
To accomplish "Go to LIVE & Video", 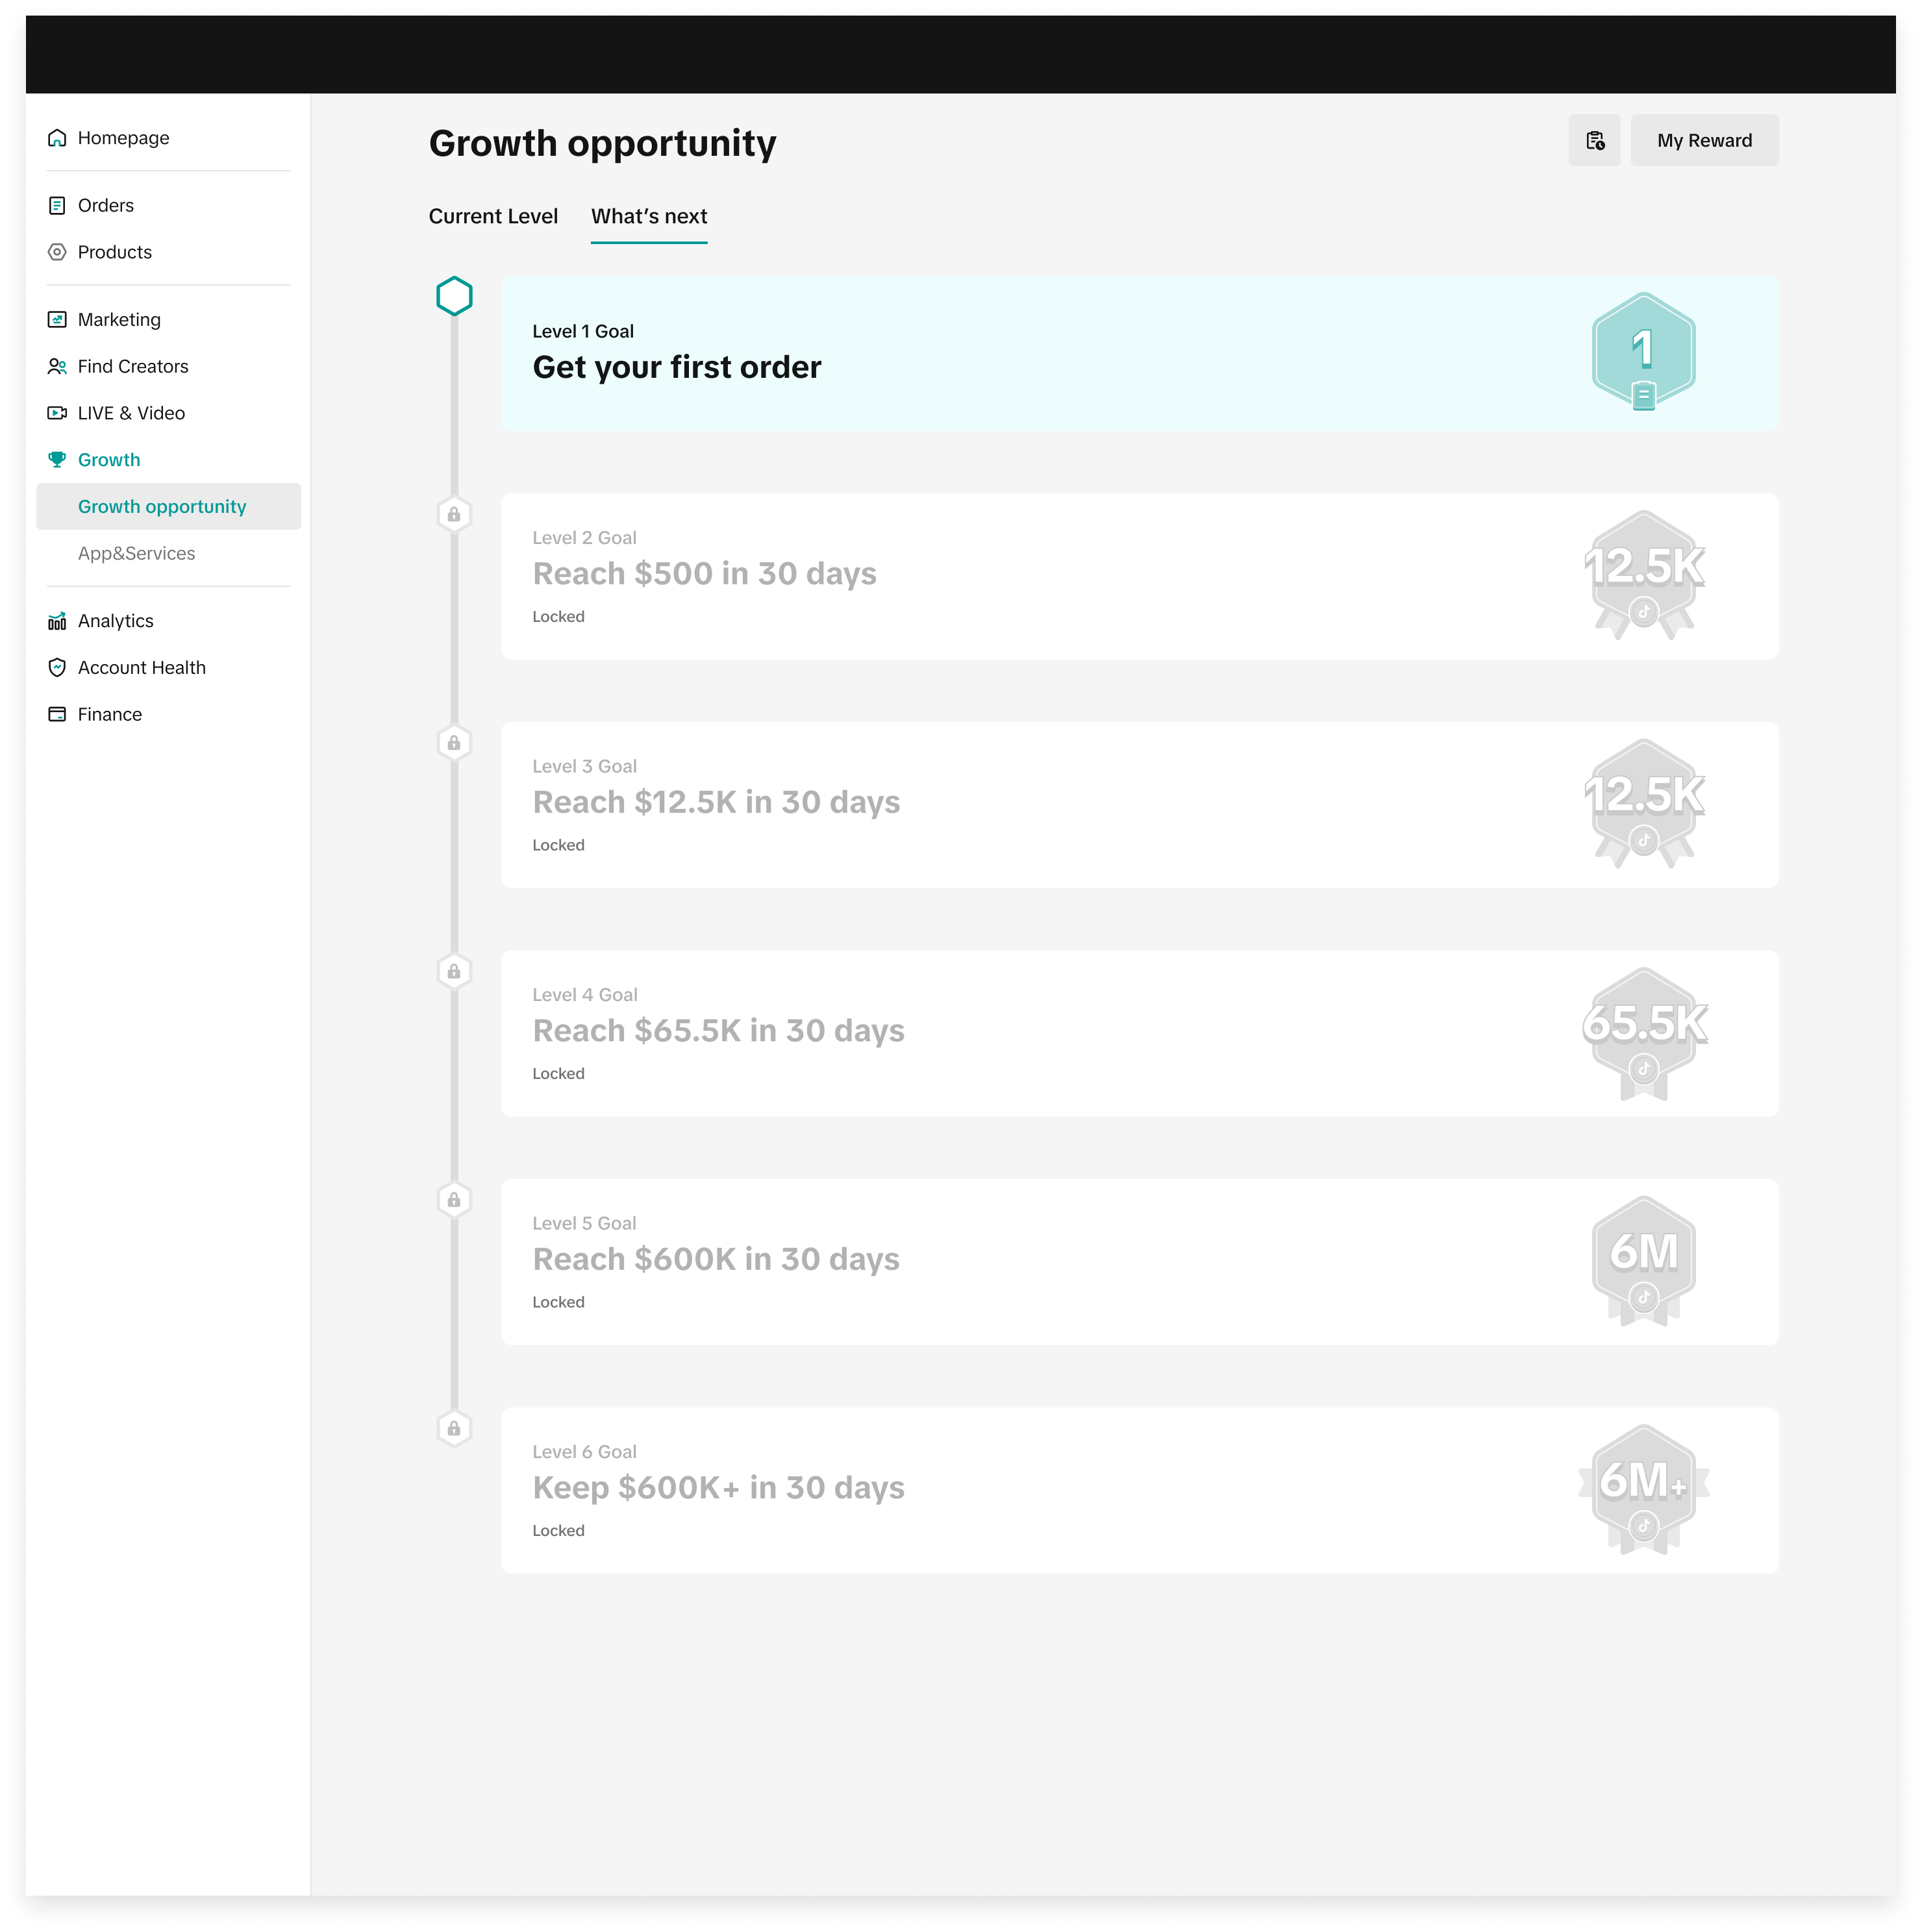I will pos(131,413).
